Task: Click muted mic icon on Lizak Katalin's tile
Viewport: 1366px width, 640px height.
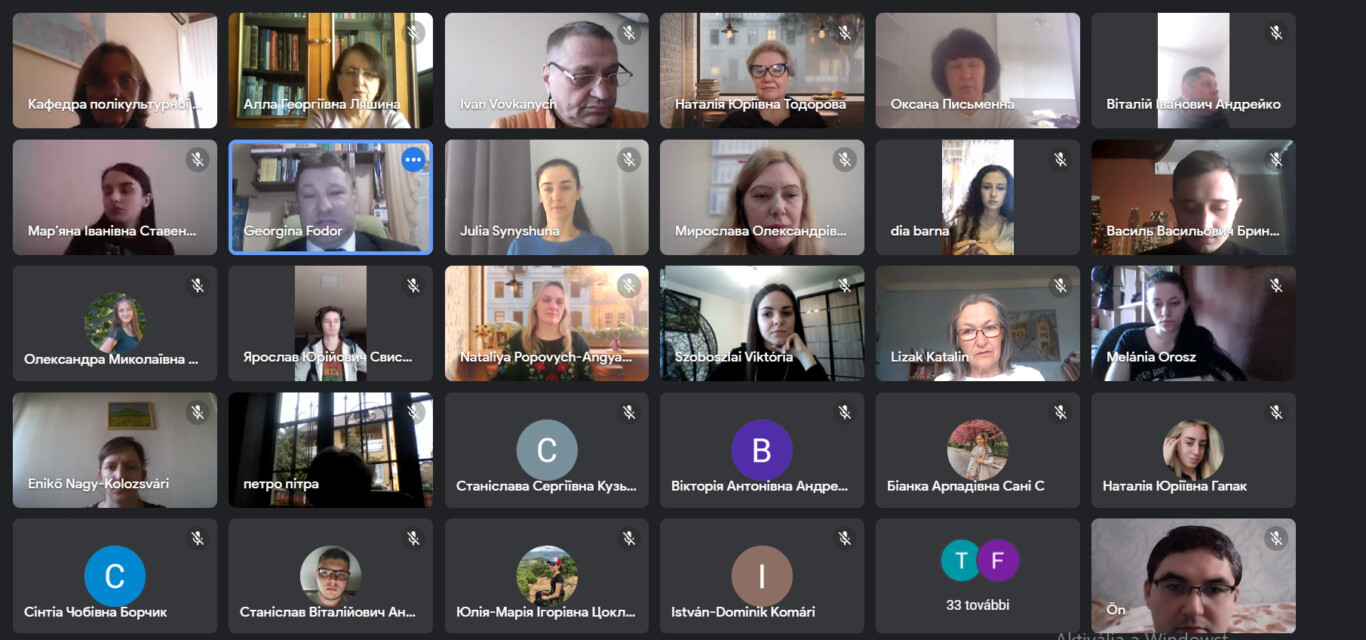Action: [x=1061, y=286]
